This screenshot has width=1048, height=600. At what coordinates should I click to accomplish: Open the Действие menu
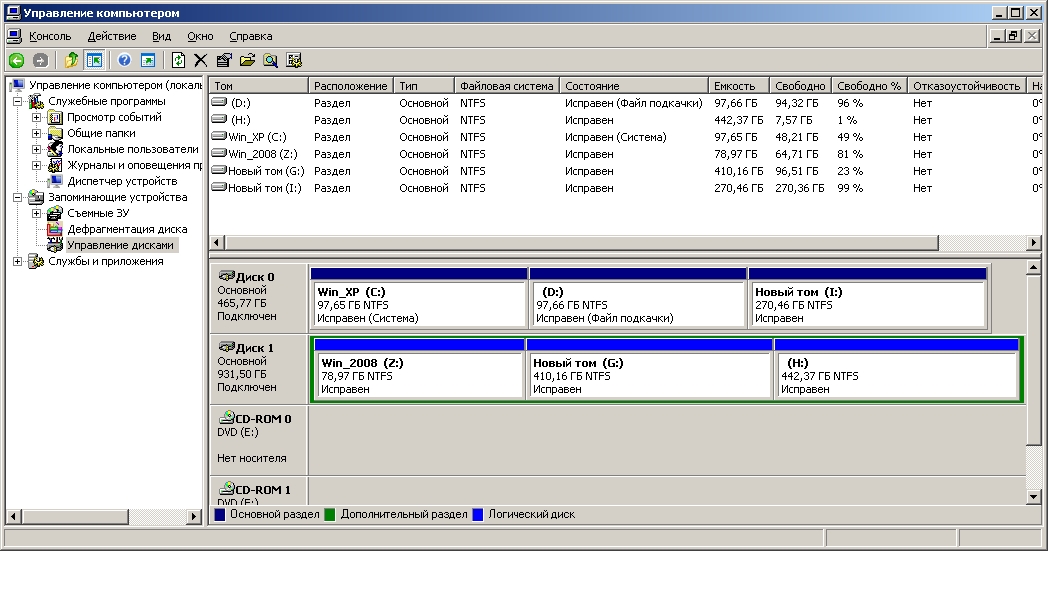(111, 36)
